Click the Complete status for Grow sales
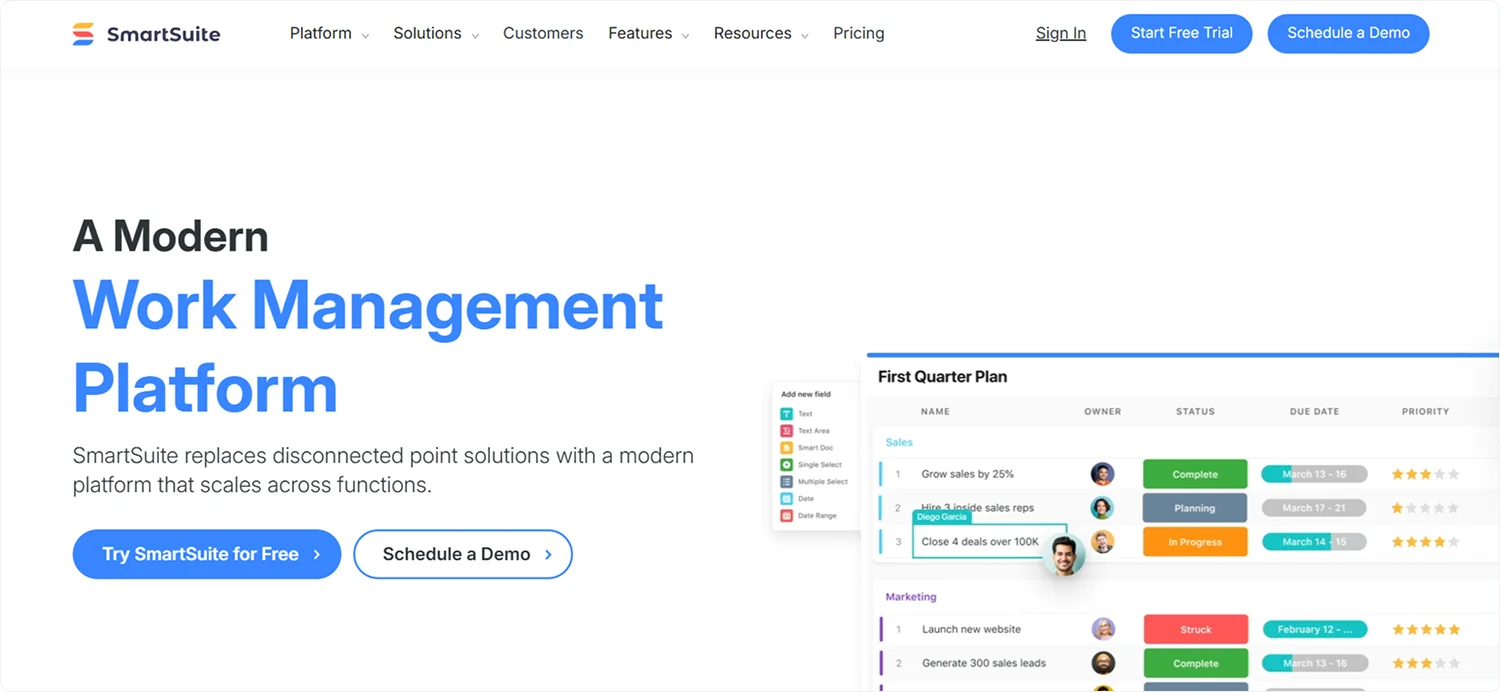Viewport: 1500px width, 692px height. point(1195,474)
